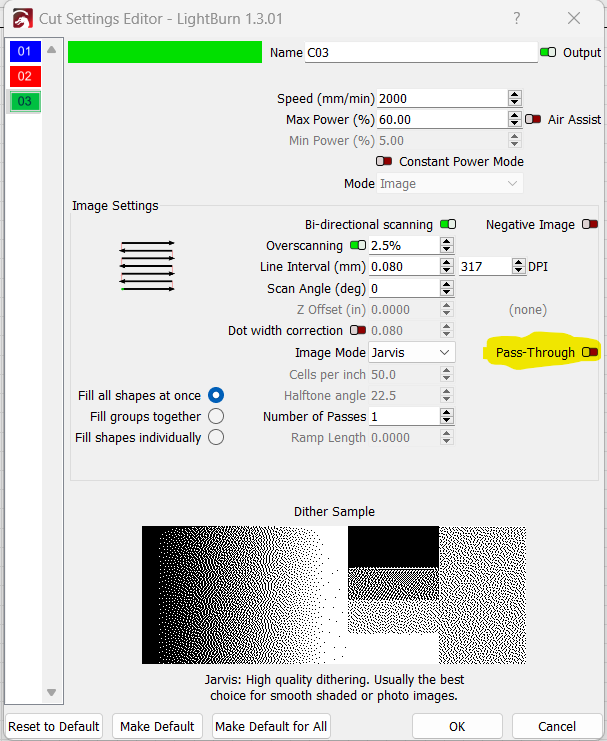Click the help question mark icon
The width and height of the screenshot is (607, 741).
point(517,18)
